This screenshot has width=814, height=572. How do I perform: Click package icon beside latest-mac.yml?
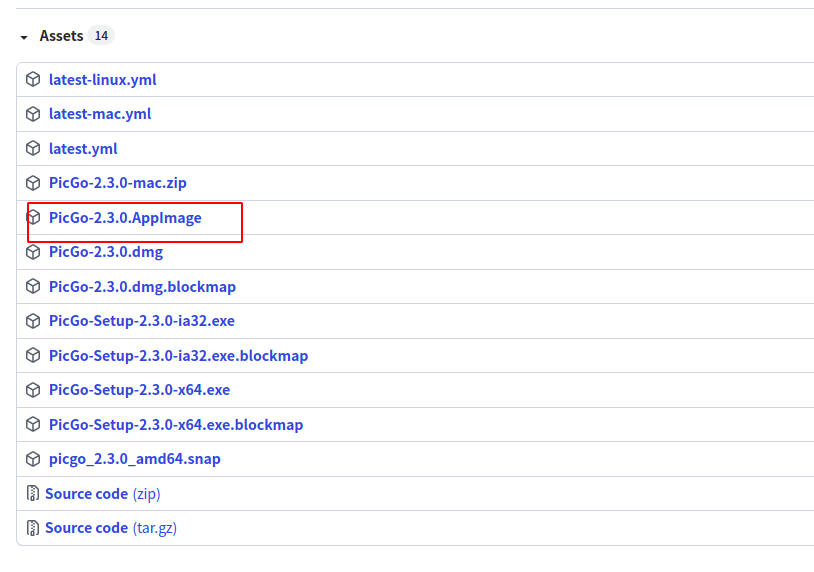tap(33, 114)
